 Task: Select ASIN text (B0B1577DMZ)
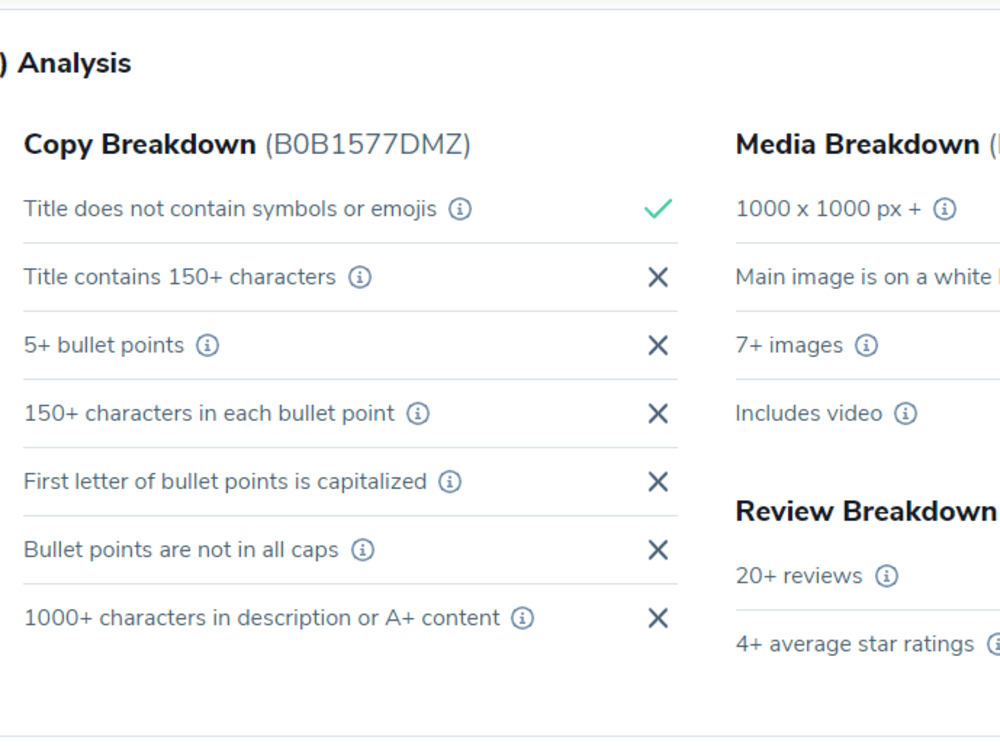368,145
